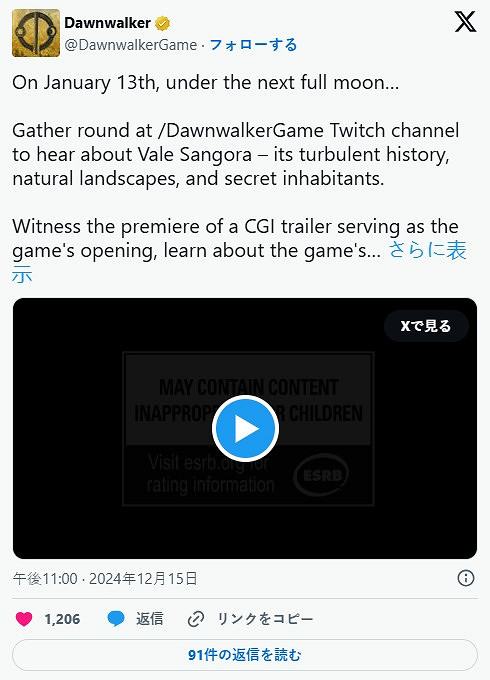Click リンクをコピー text
Image resolution: width=490 pixels, height=680 pixels.
(265, 619)
